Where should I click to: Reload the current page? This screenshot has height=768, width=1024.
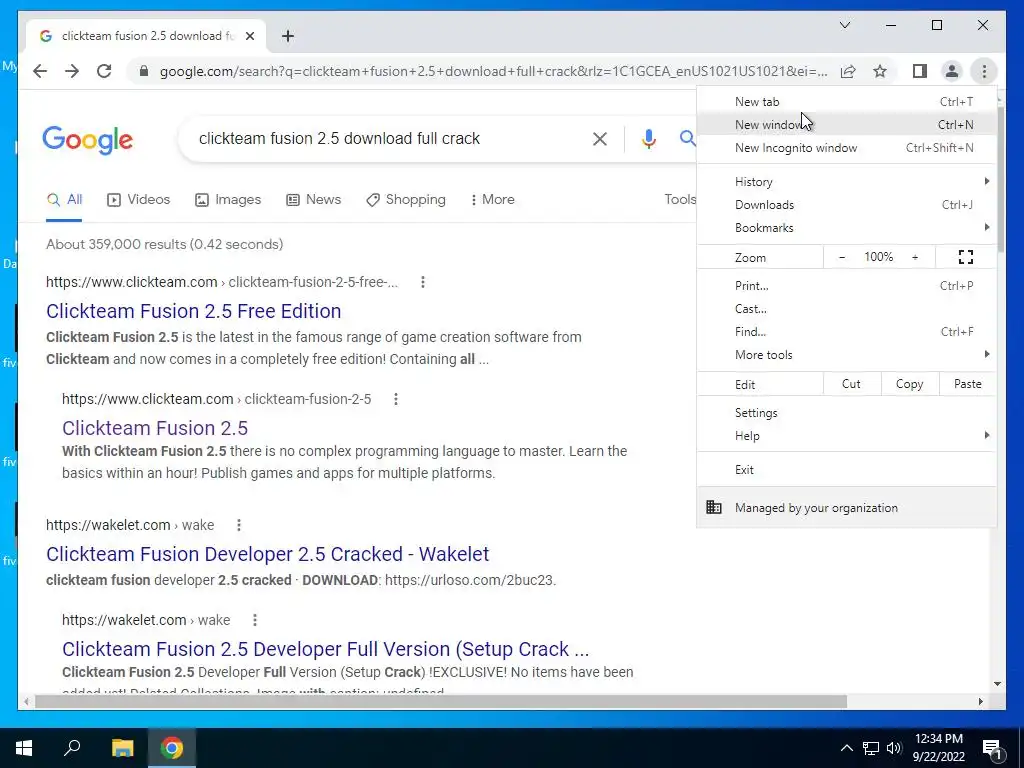pyautogui.click(x=104, y=71)
